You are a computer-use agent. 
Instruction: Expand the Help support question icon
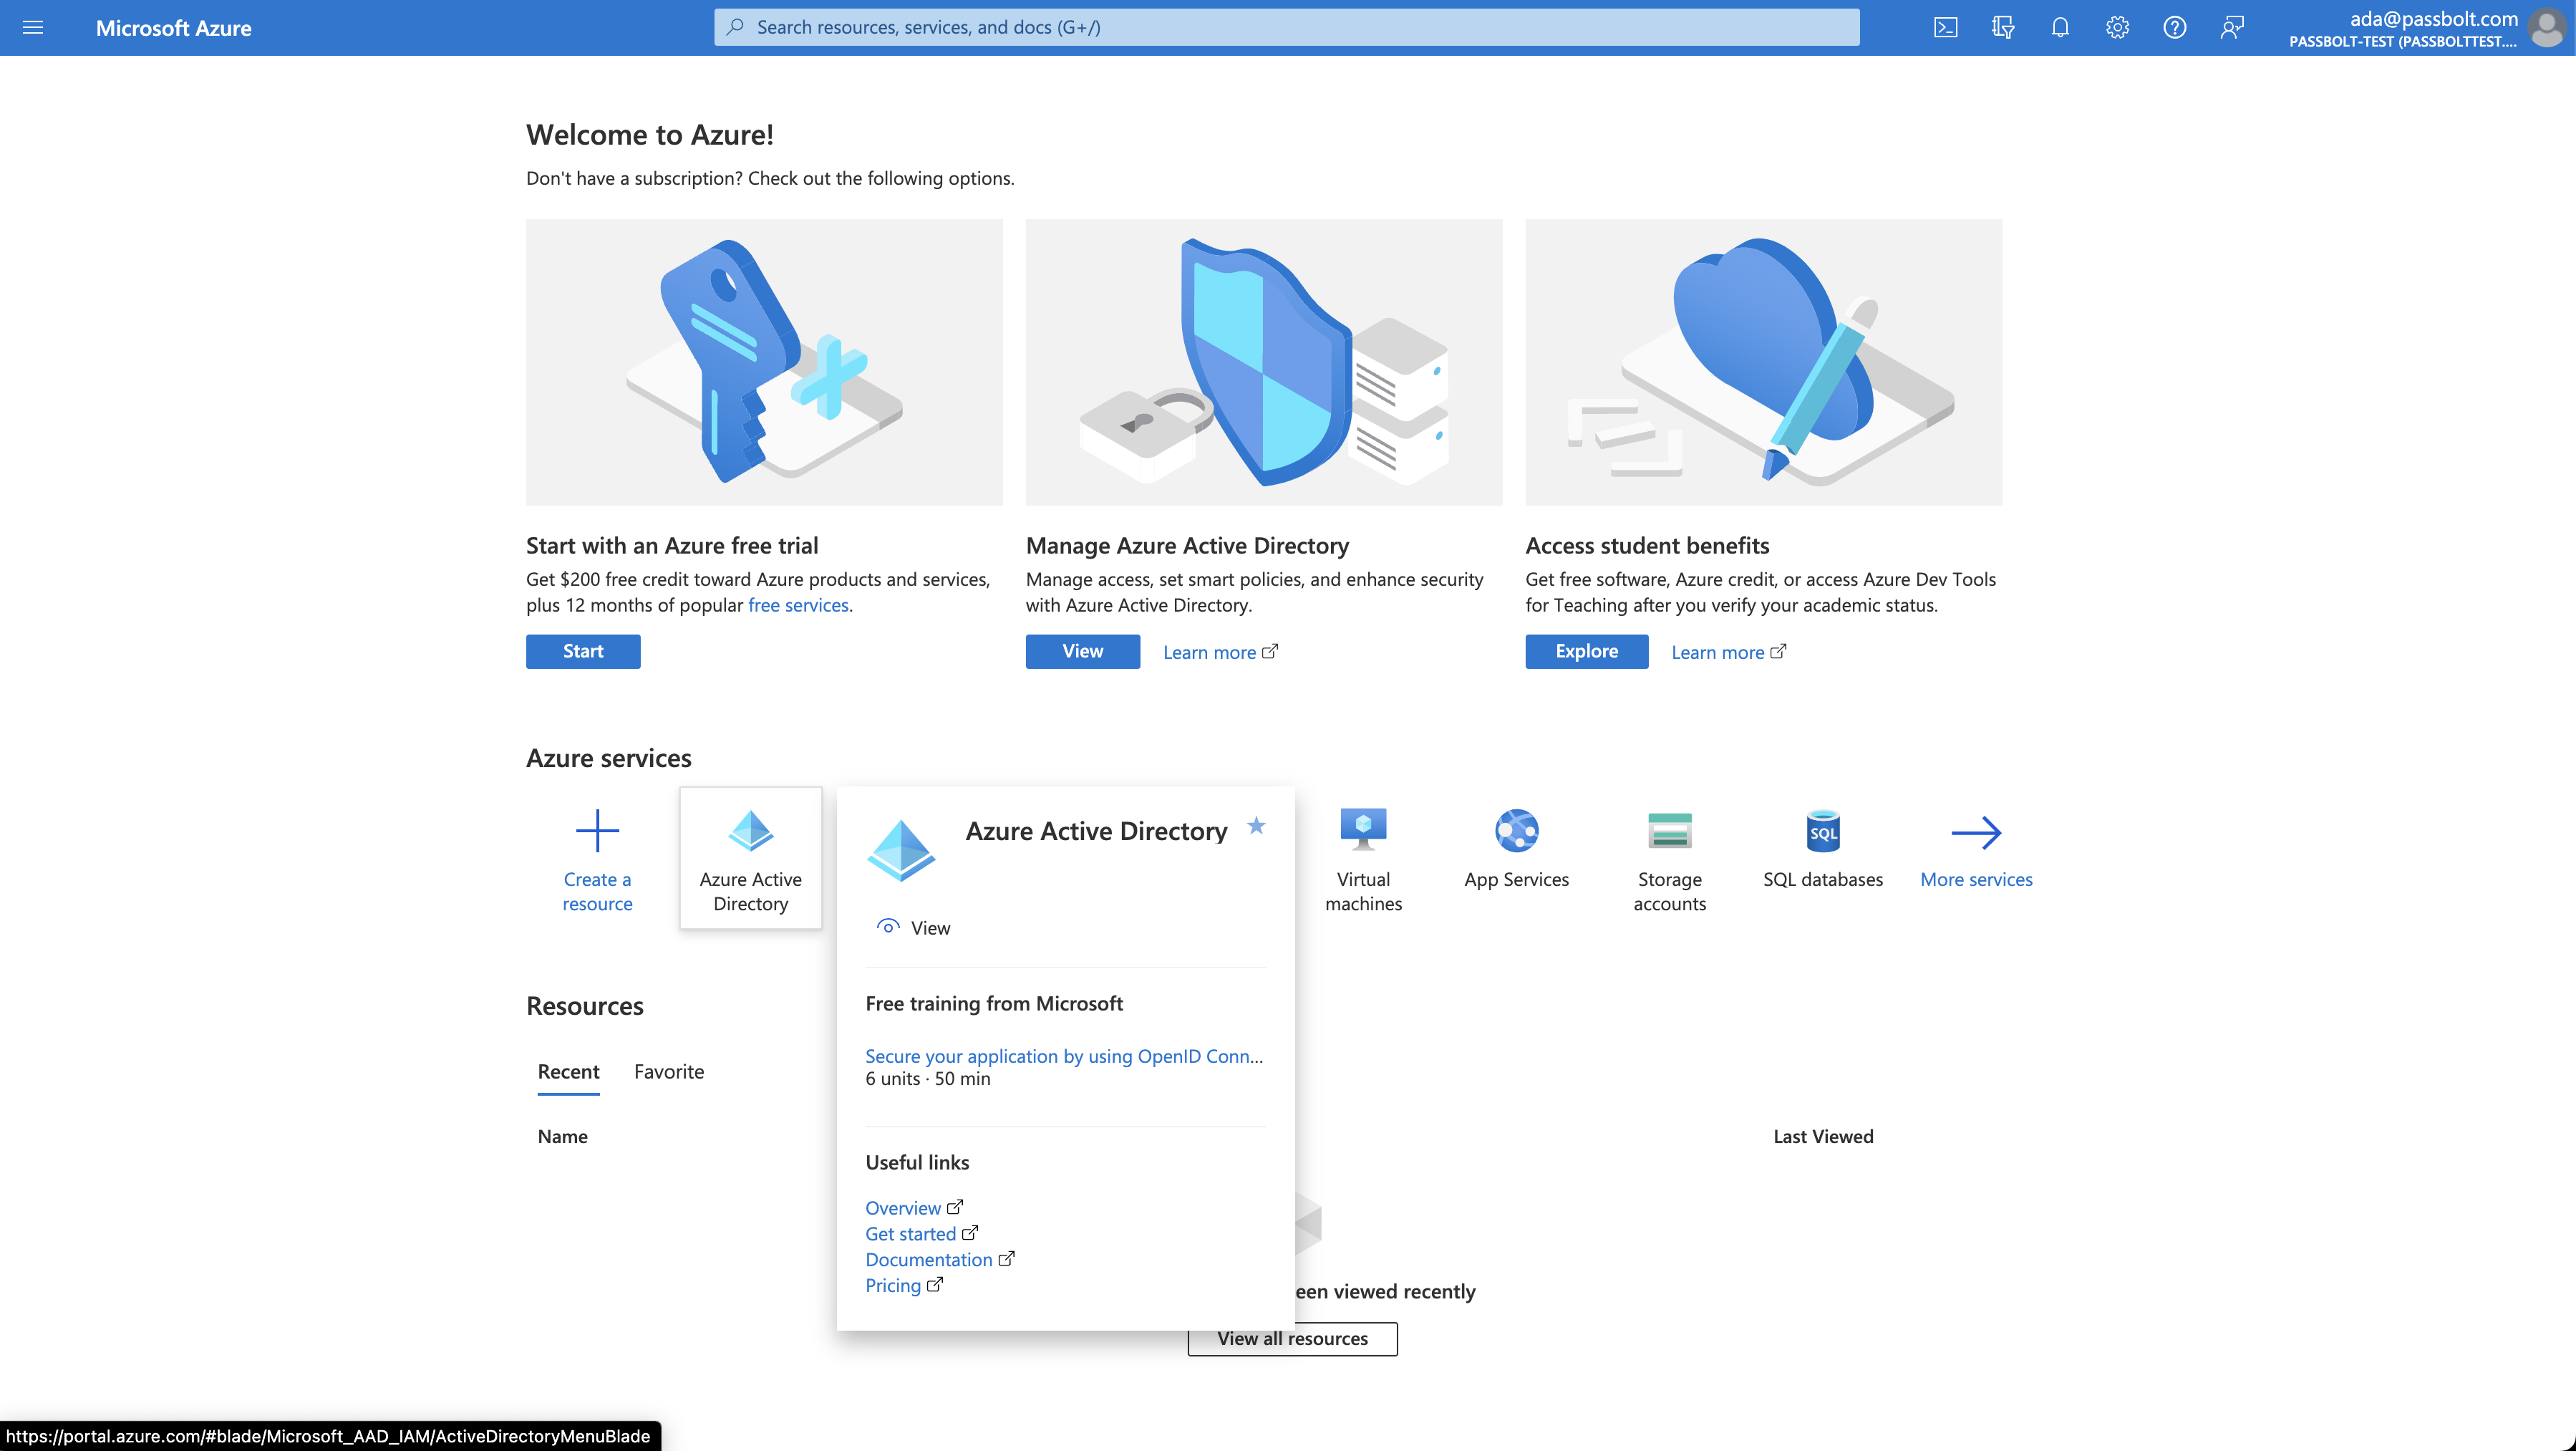pos(2173,26)
